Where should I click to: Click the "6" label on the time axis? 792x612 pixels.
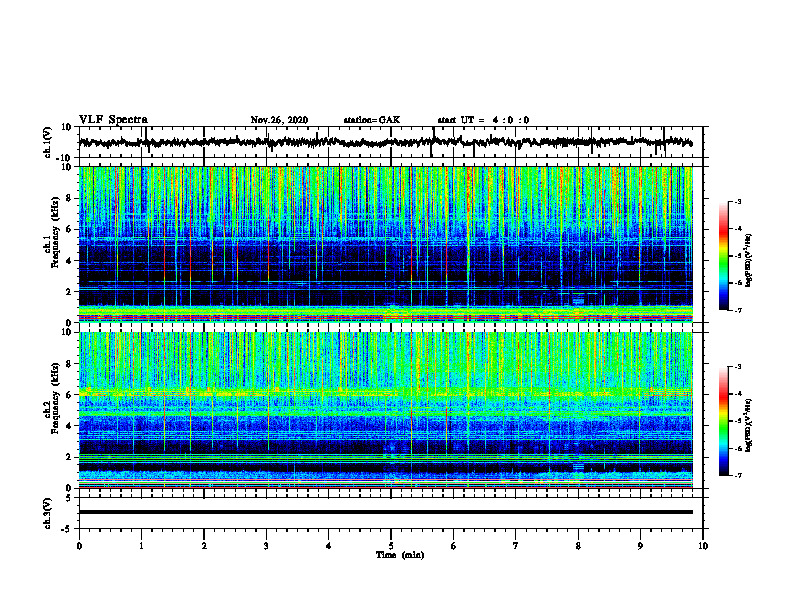(454, 546)
